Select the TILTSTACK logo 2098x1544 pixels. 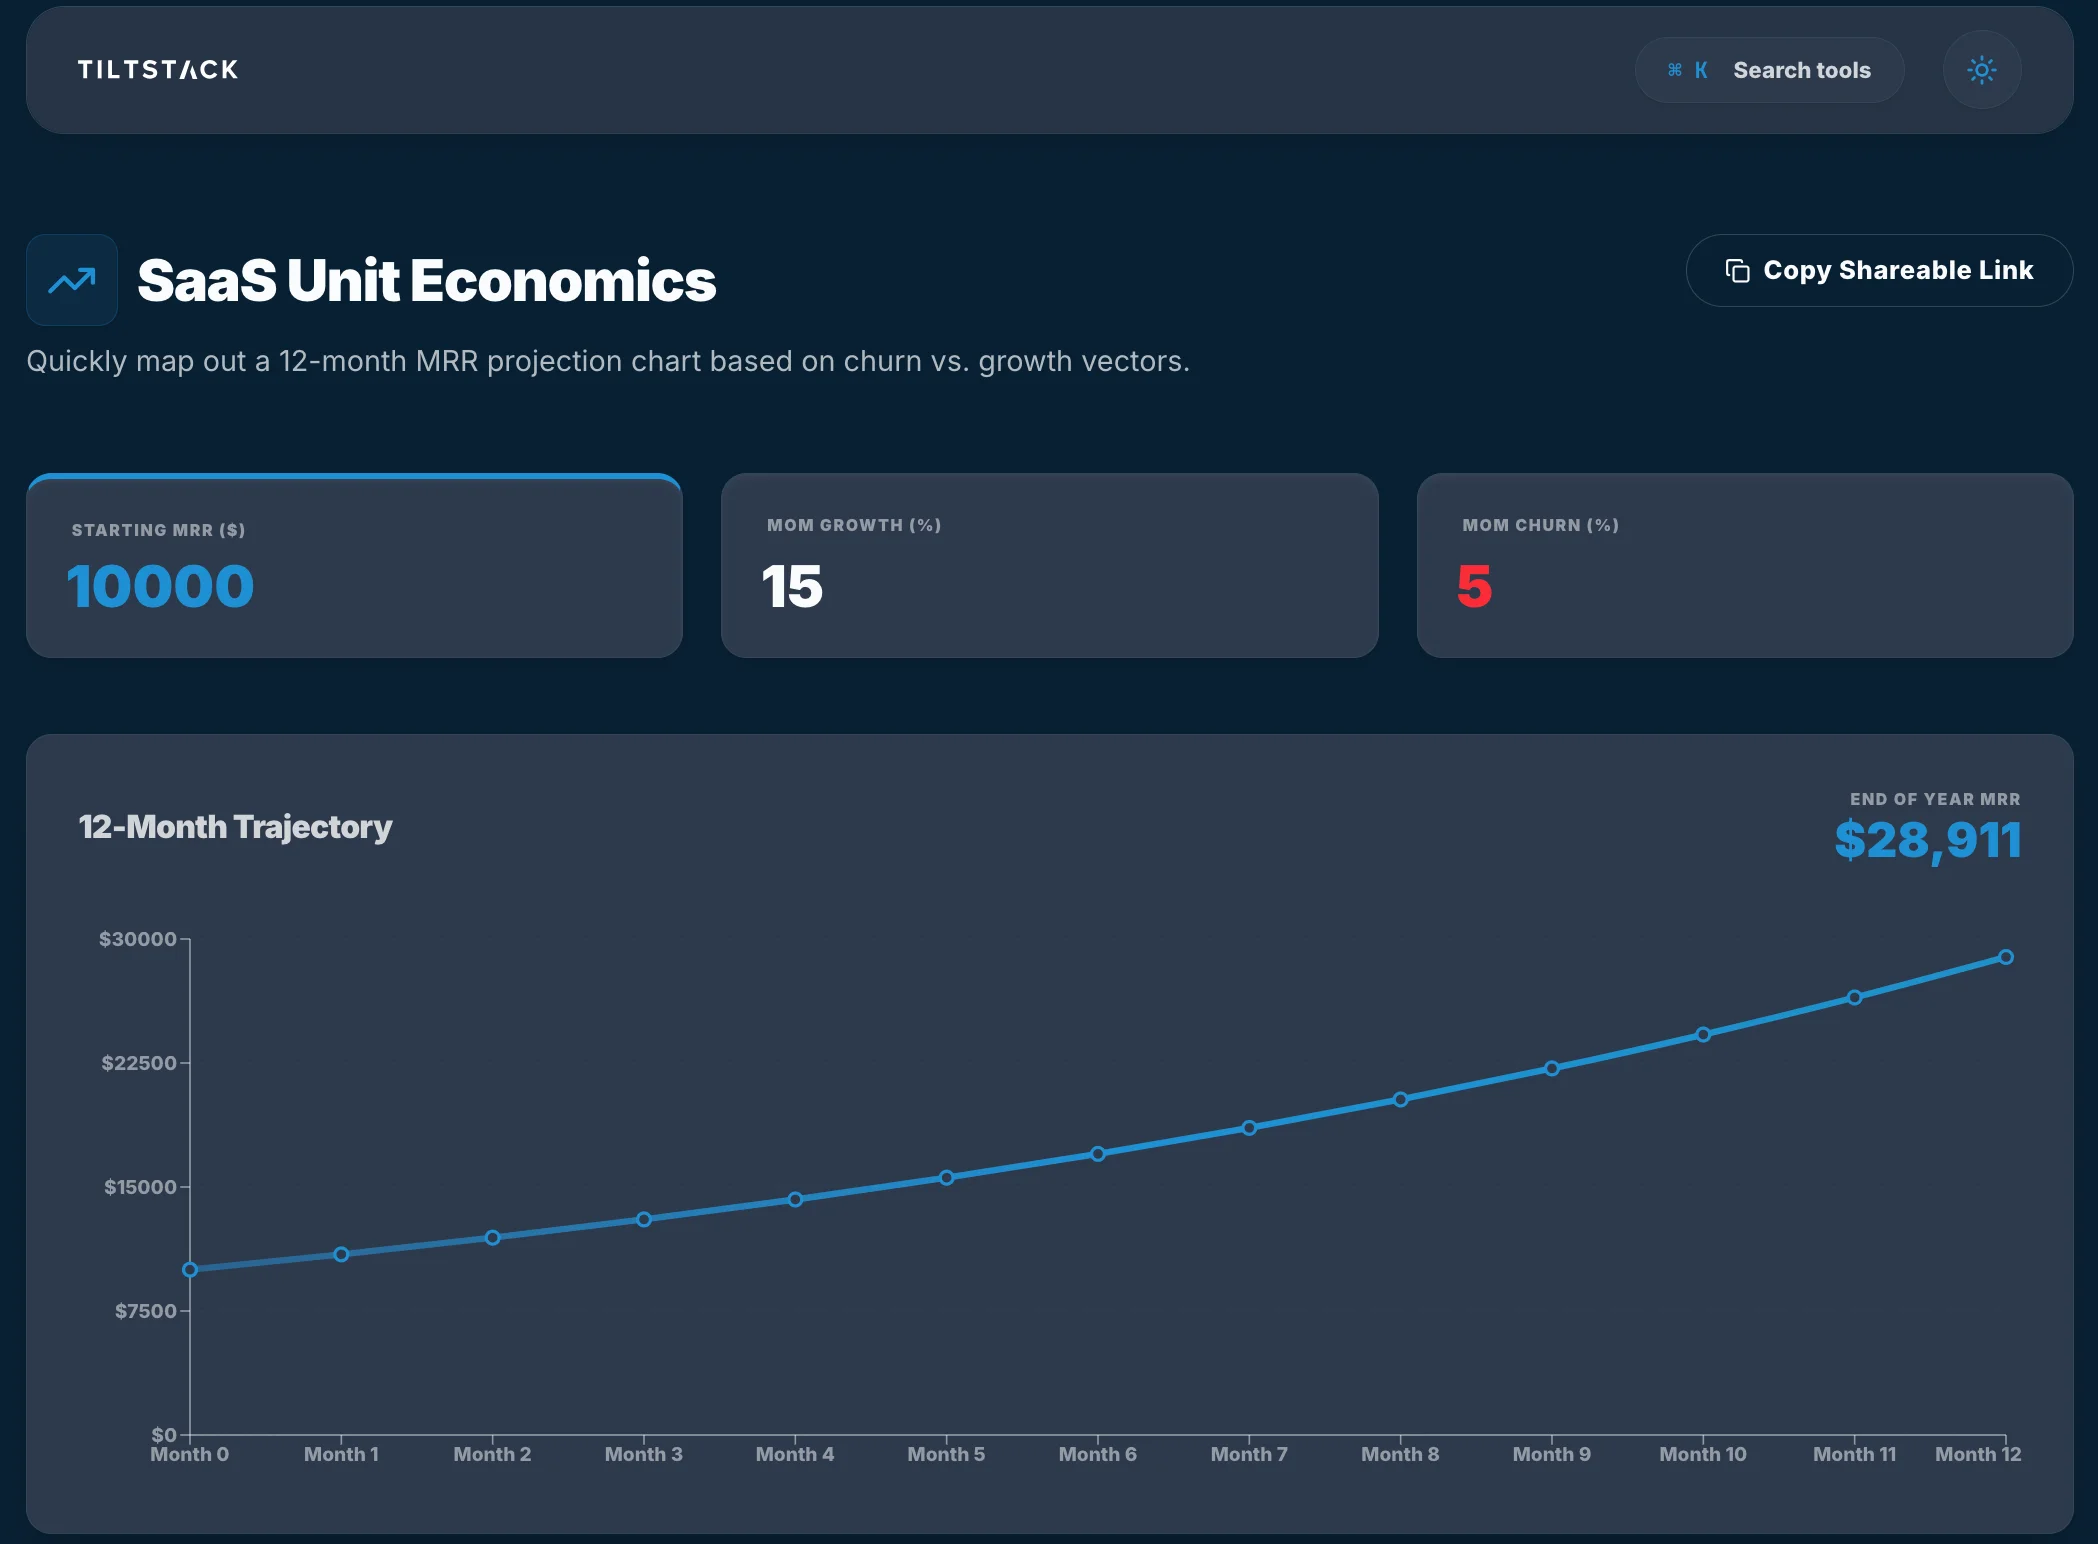[x=156, y=69]
